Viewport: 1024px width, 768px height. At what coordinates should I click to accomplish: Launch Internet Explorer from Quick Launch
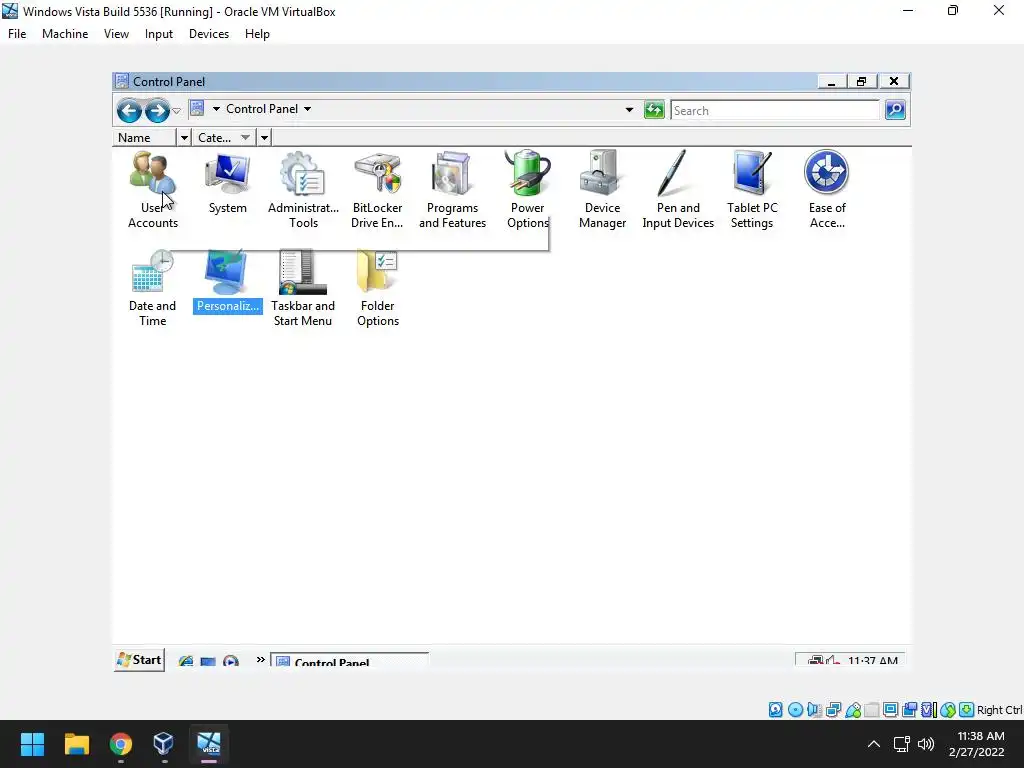click(185, 661)
